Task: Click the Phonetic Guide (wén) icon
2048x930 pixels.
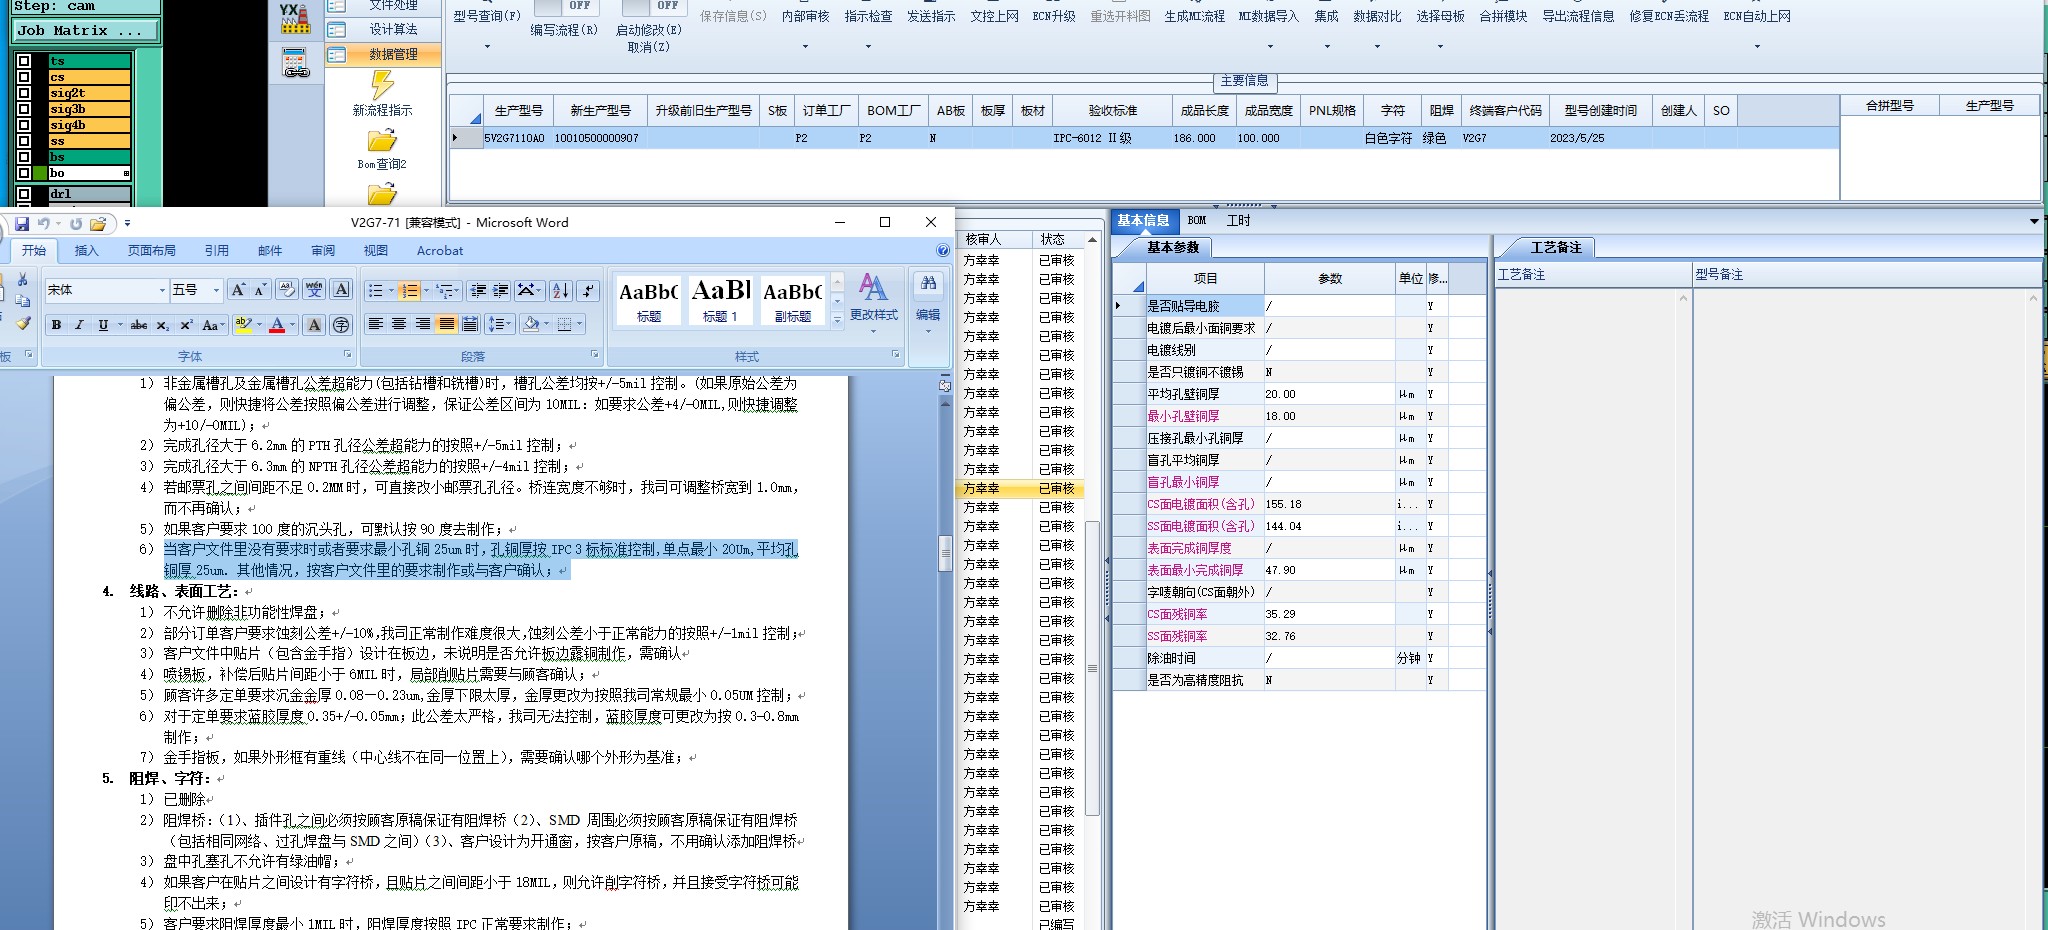Action: tap(314, 290)
